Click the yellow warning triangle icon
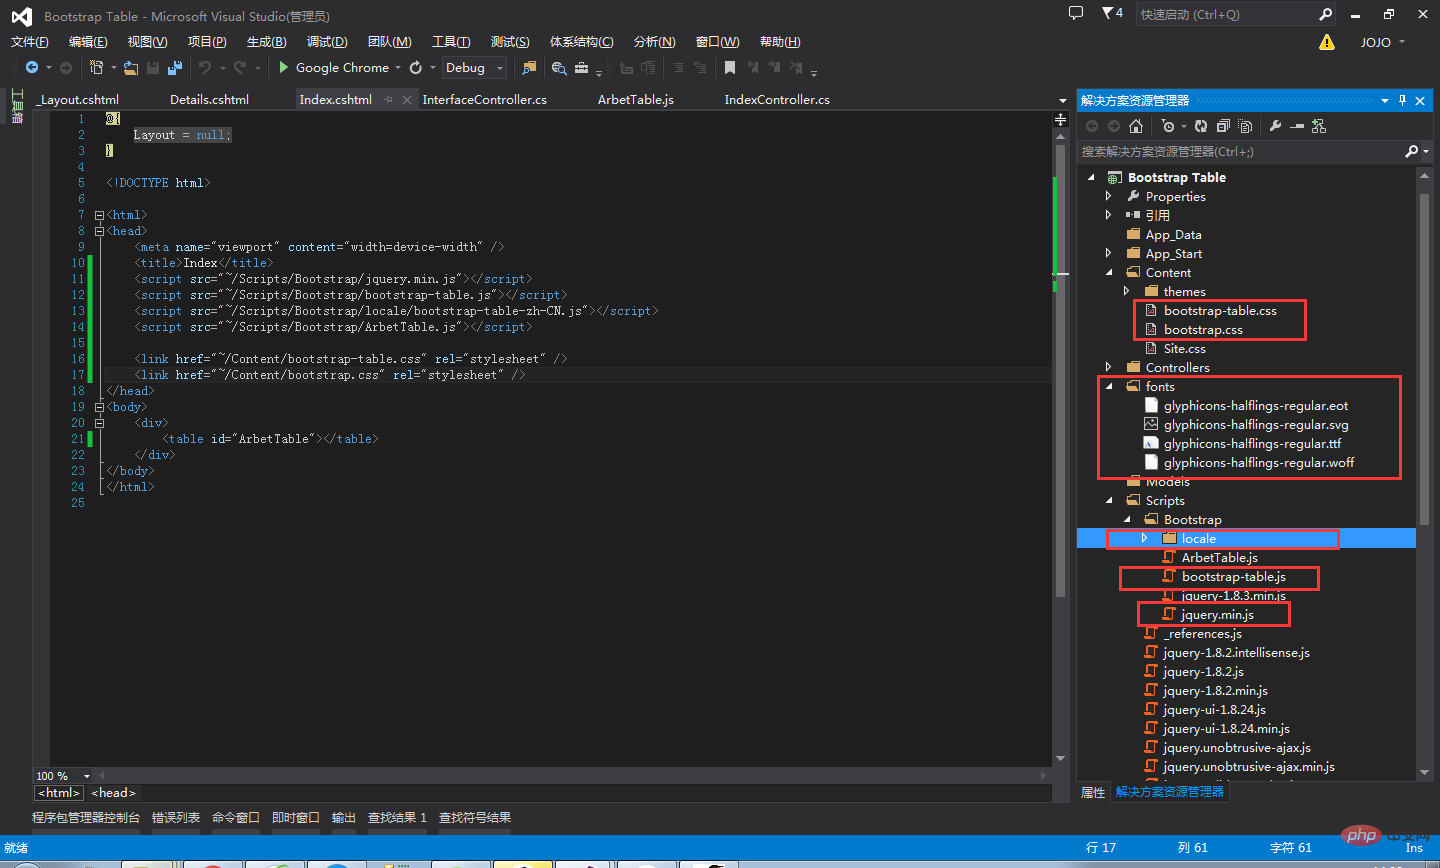This screenshot has width=1440, height=868. [1327, 42]
